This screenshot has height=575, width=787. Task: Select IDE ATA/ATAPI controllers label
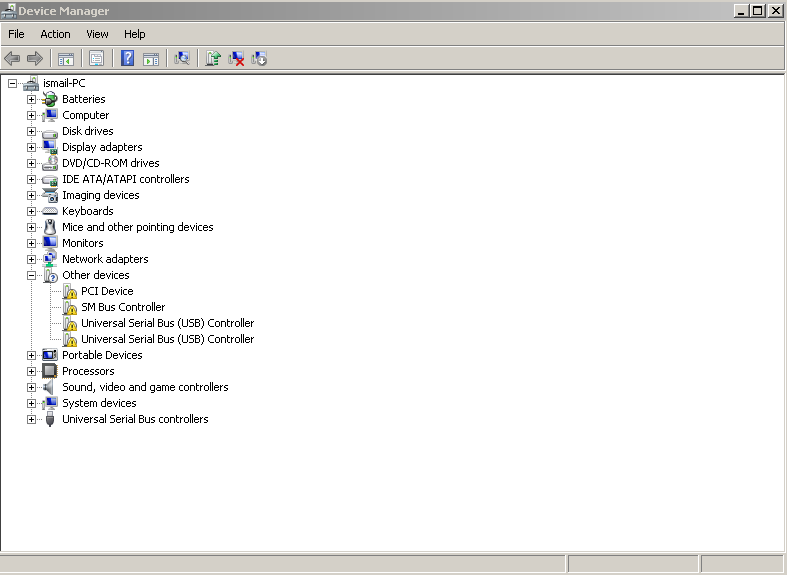pos(125,179)
